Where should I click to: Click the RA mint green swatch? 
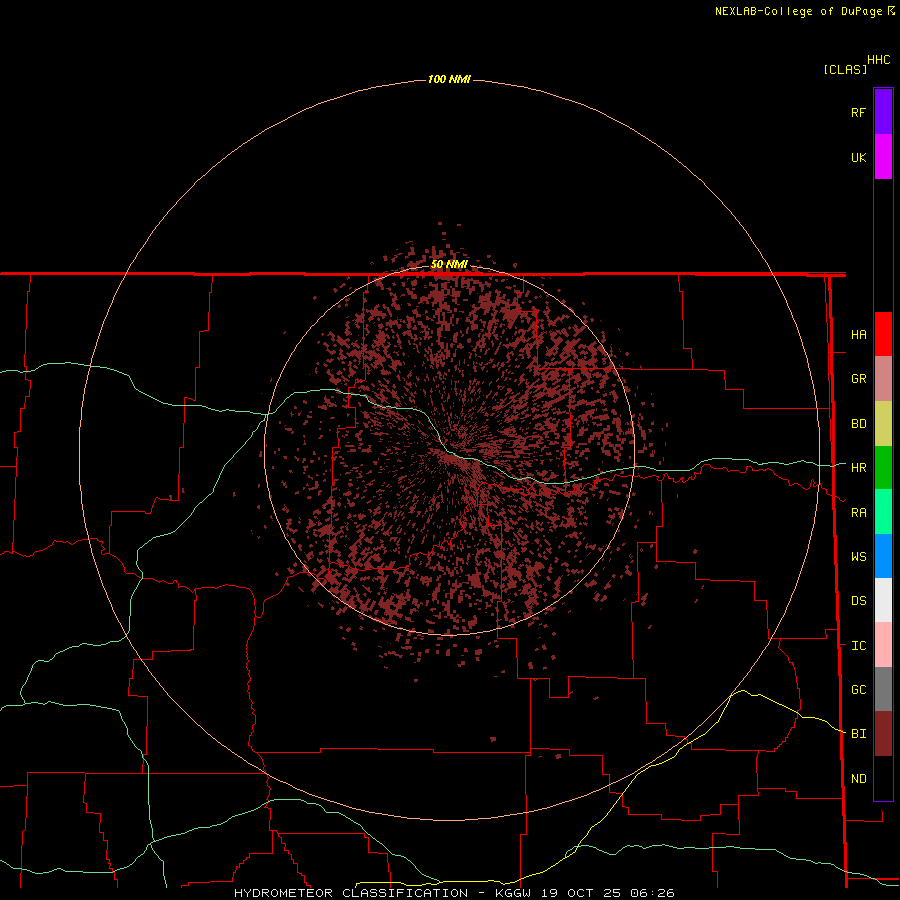pos(883,512)
